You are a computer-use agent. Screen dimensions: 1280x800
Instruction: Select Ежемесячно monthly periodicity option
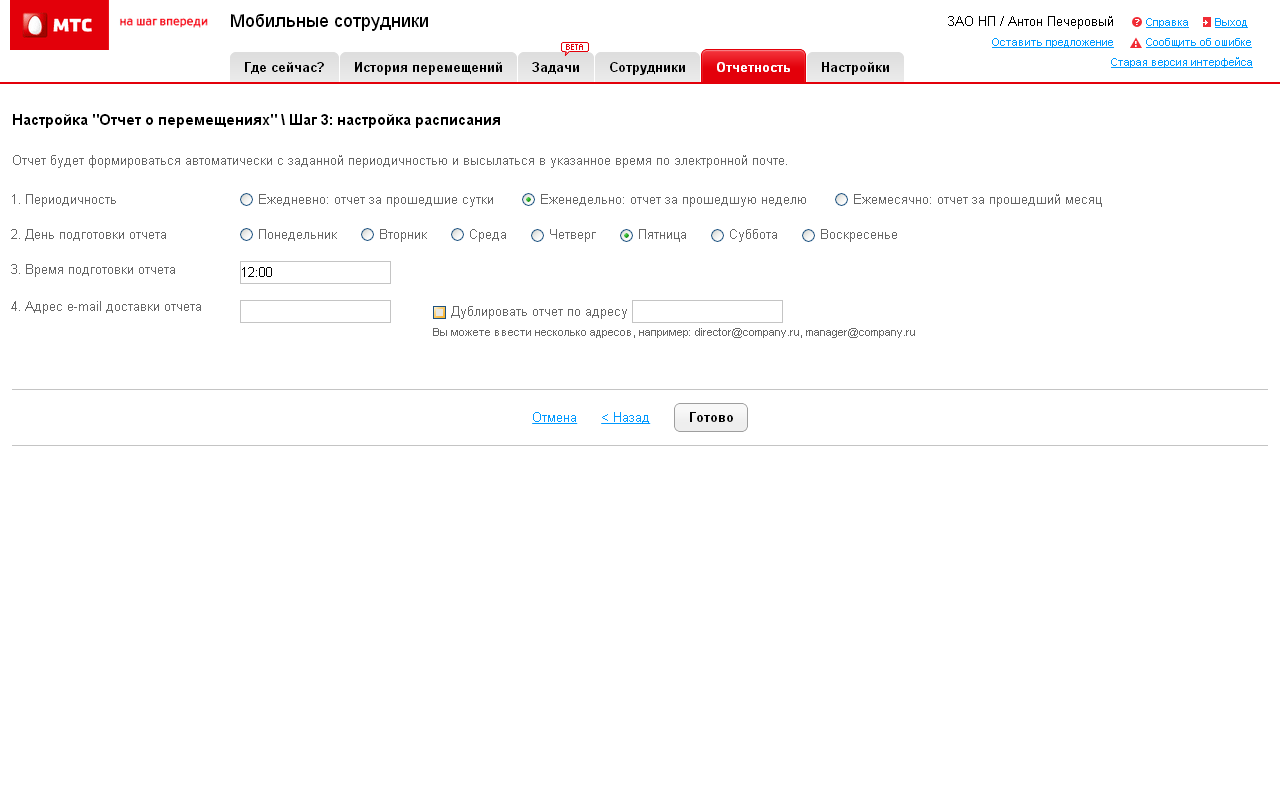842,200
